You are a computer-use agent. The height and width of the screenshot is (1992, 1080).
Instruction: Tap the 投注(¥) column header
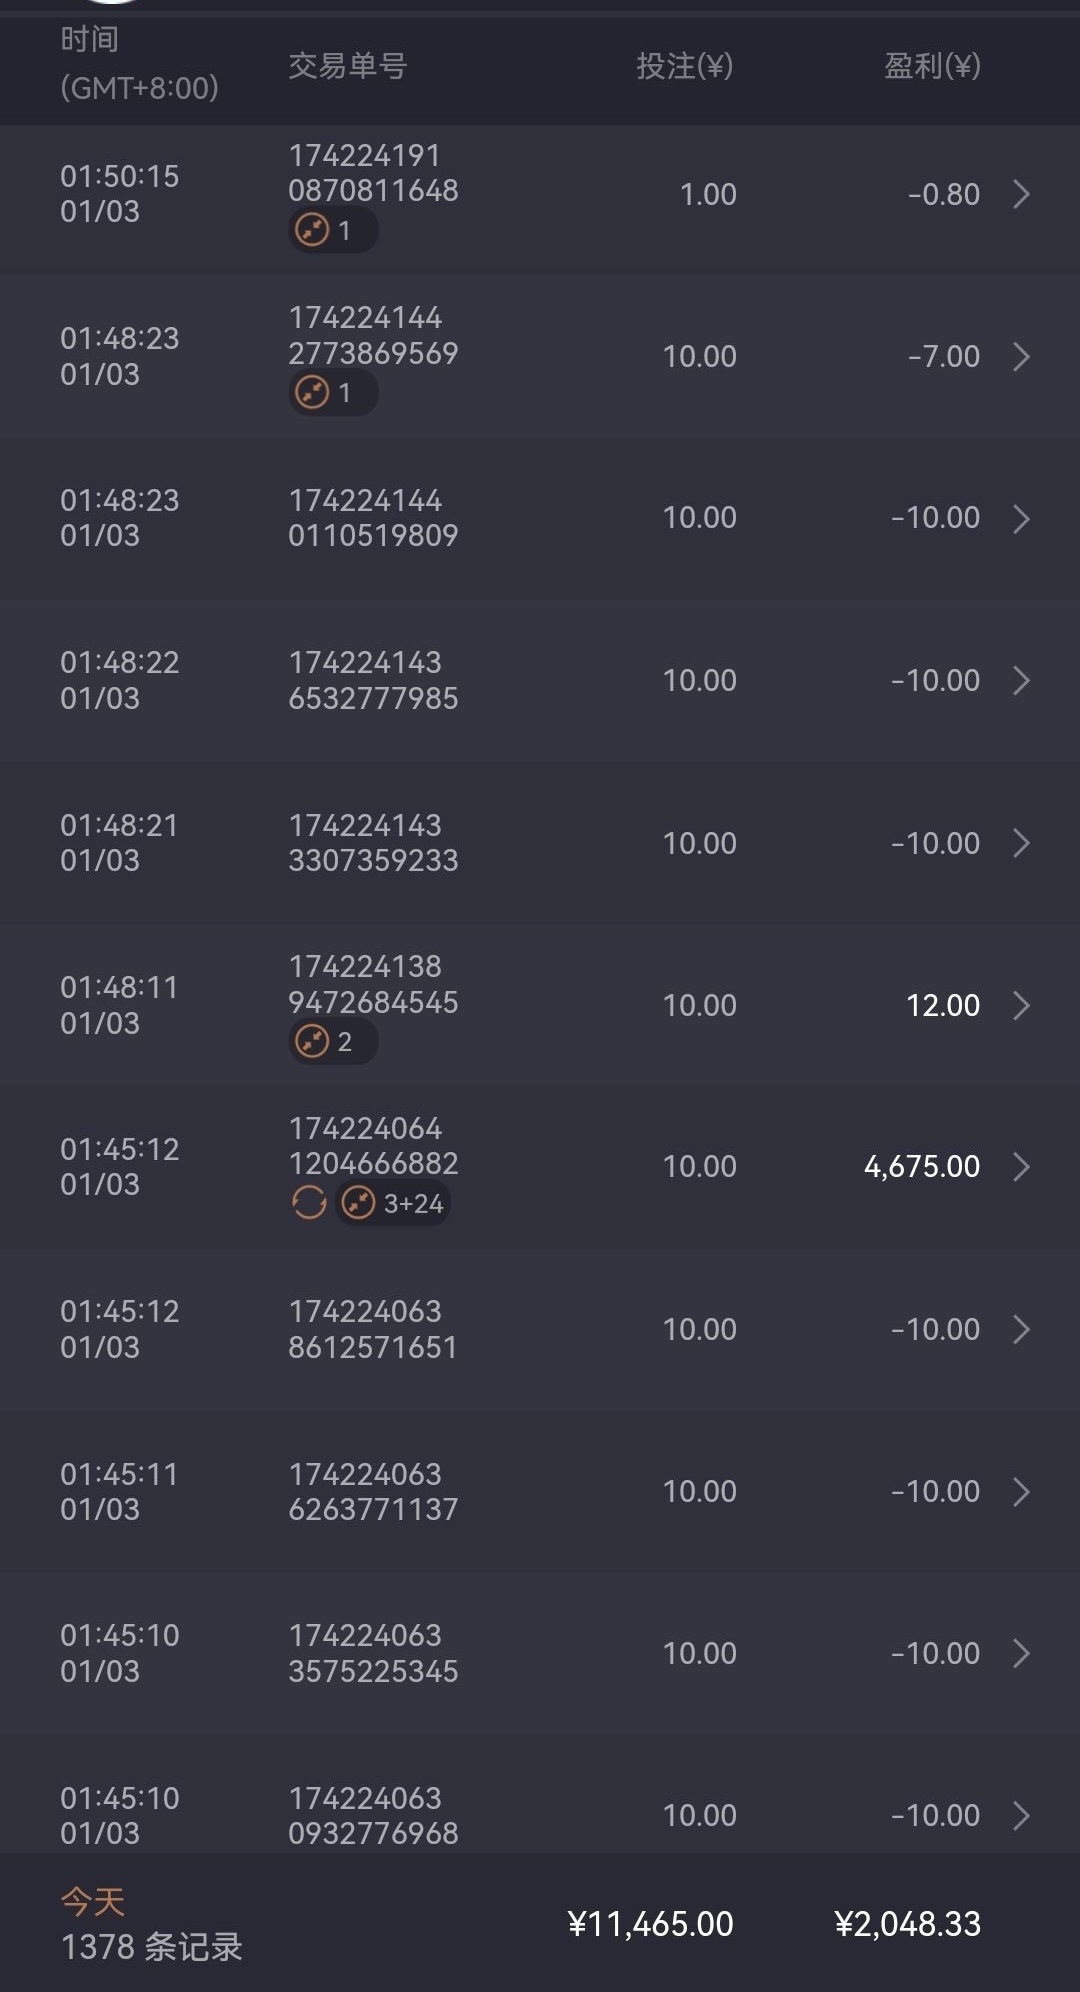pos(684,66)
